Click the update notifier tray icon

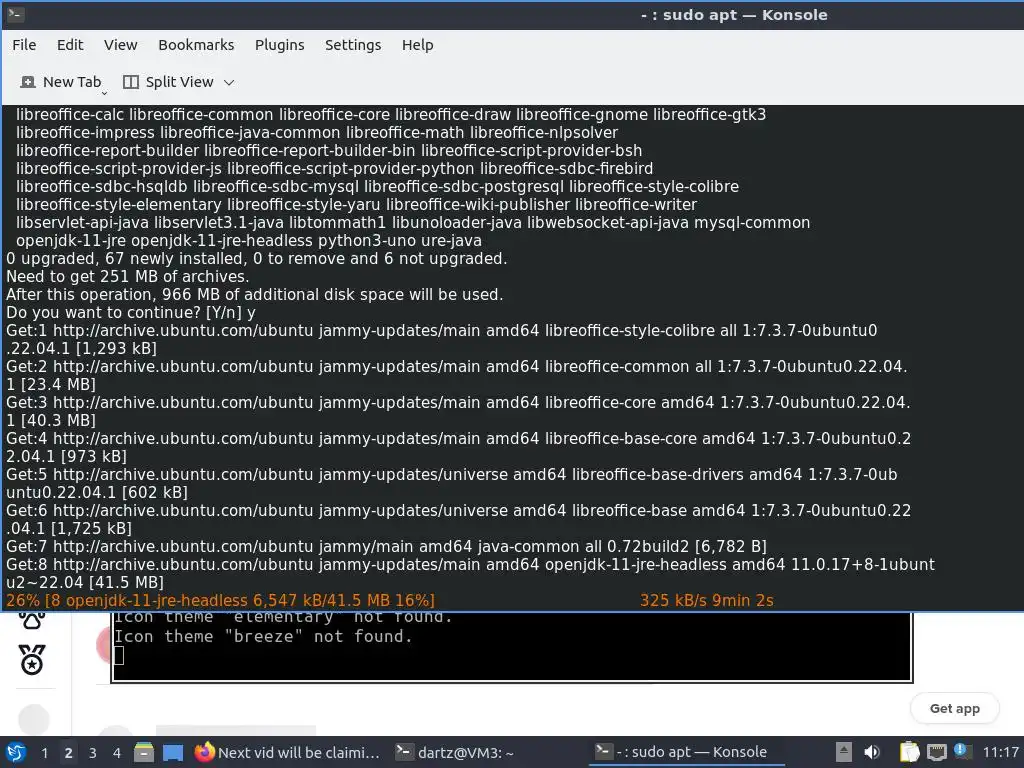pyautogui.click(x=961, y=751)
